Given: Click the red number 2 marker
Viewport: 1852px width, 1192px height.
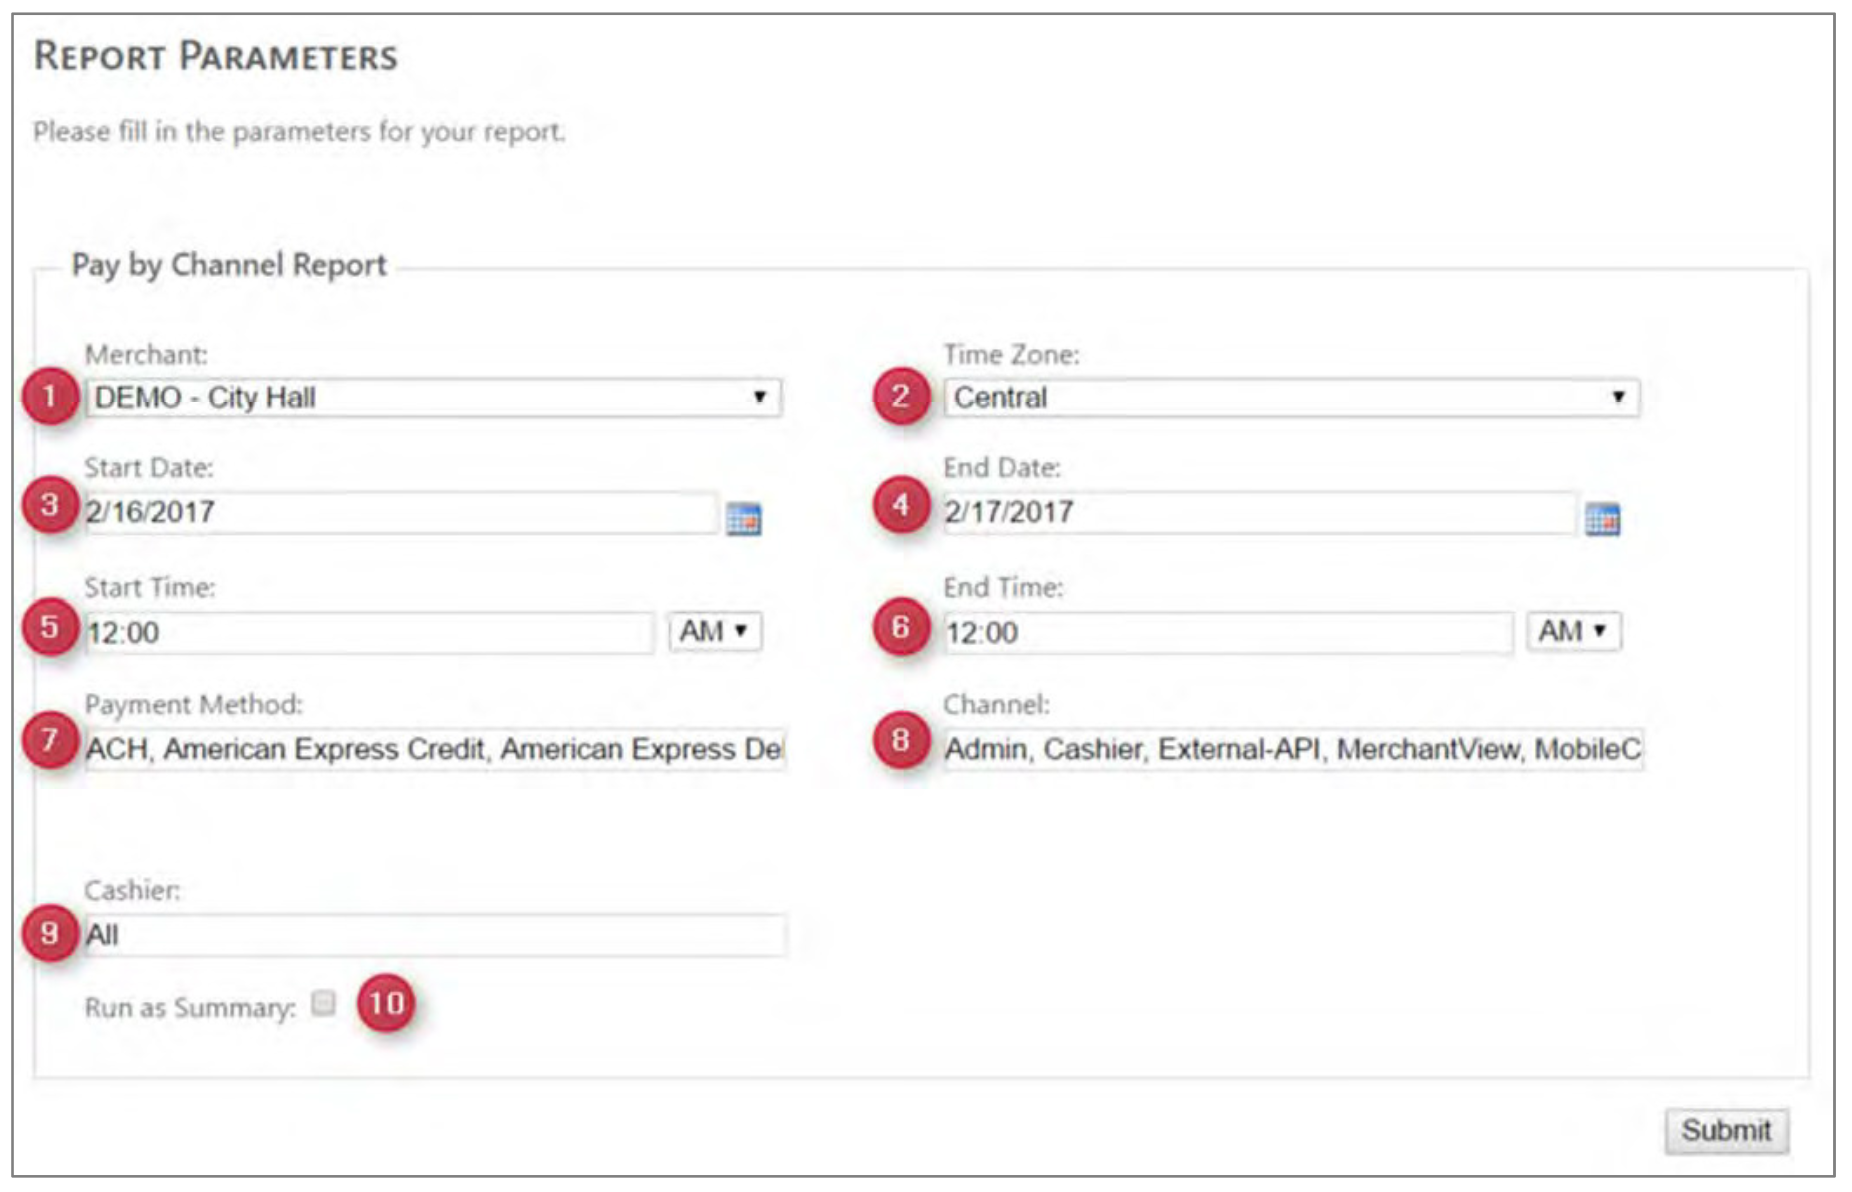Looking at the screenshot, I should click(901, 397).
